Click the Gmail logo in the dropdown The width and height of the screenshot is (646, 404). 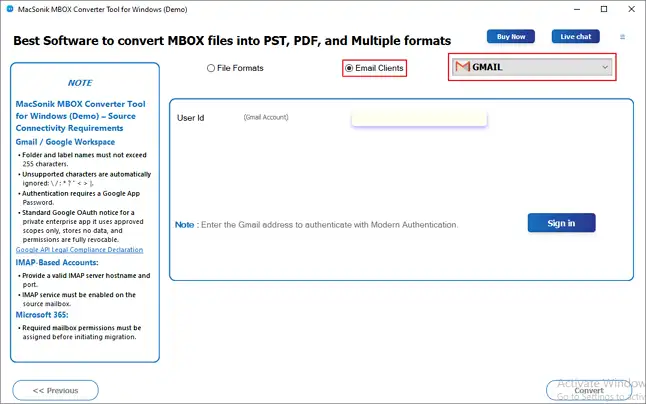463,67
